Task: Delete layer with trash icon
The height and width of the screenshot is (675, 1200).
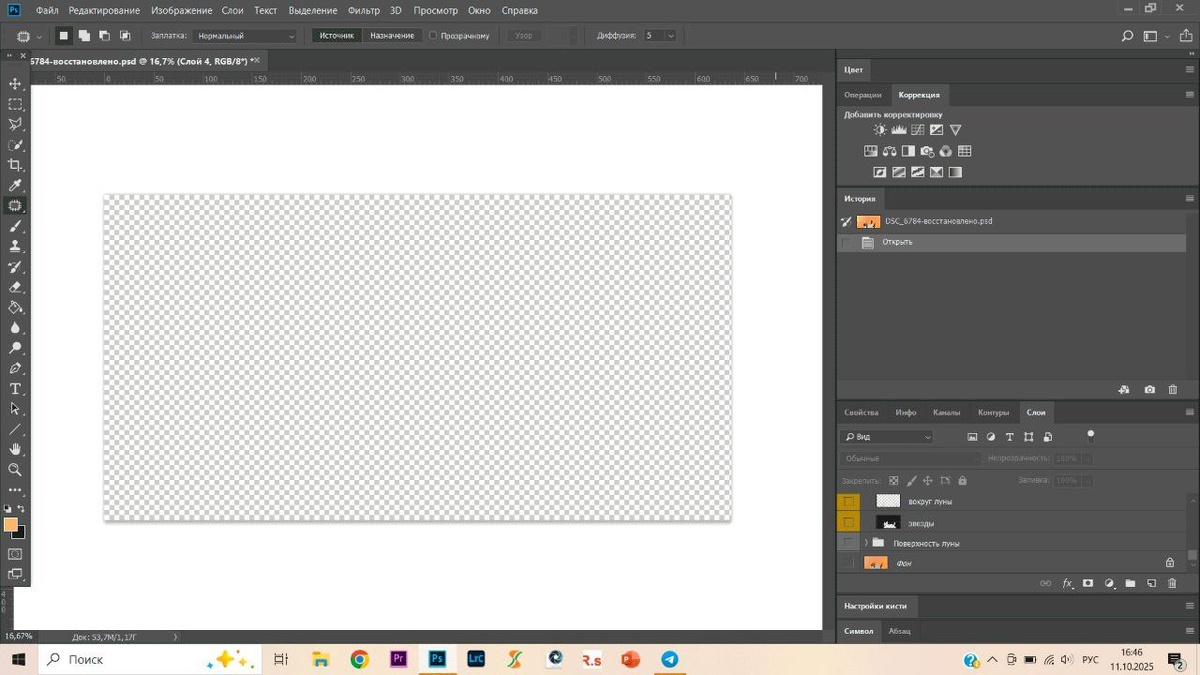Action: (x=1172, y=583)
